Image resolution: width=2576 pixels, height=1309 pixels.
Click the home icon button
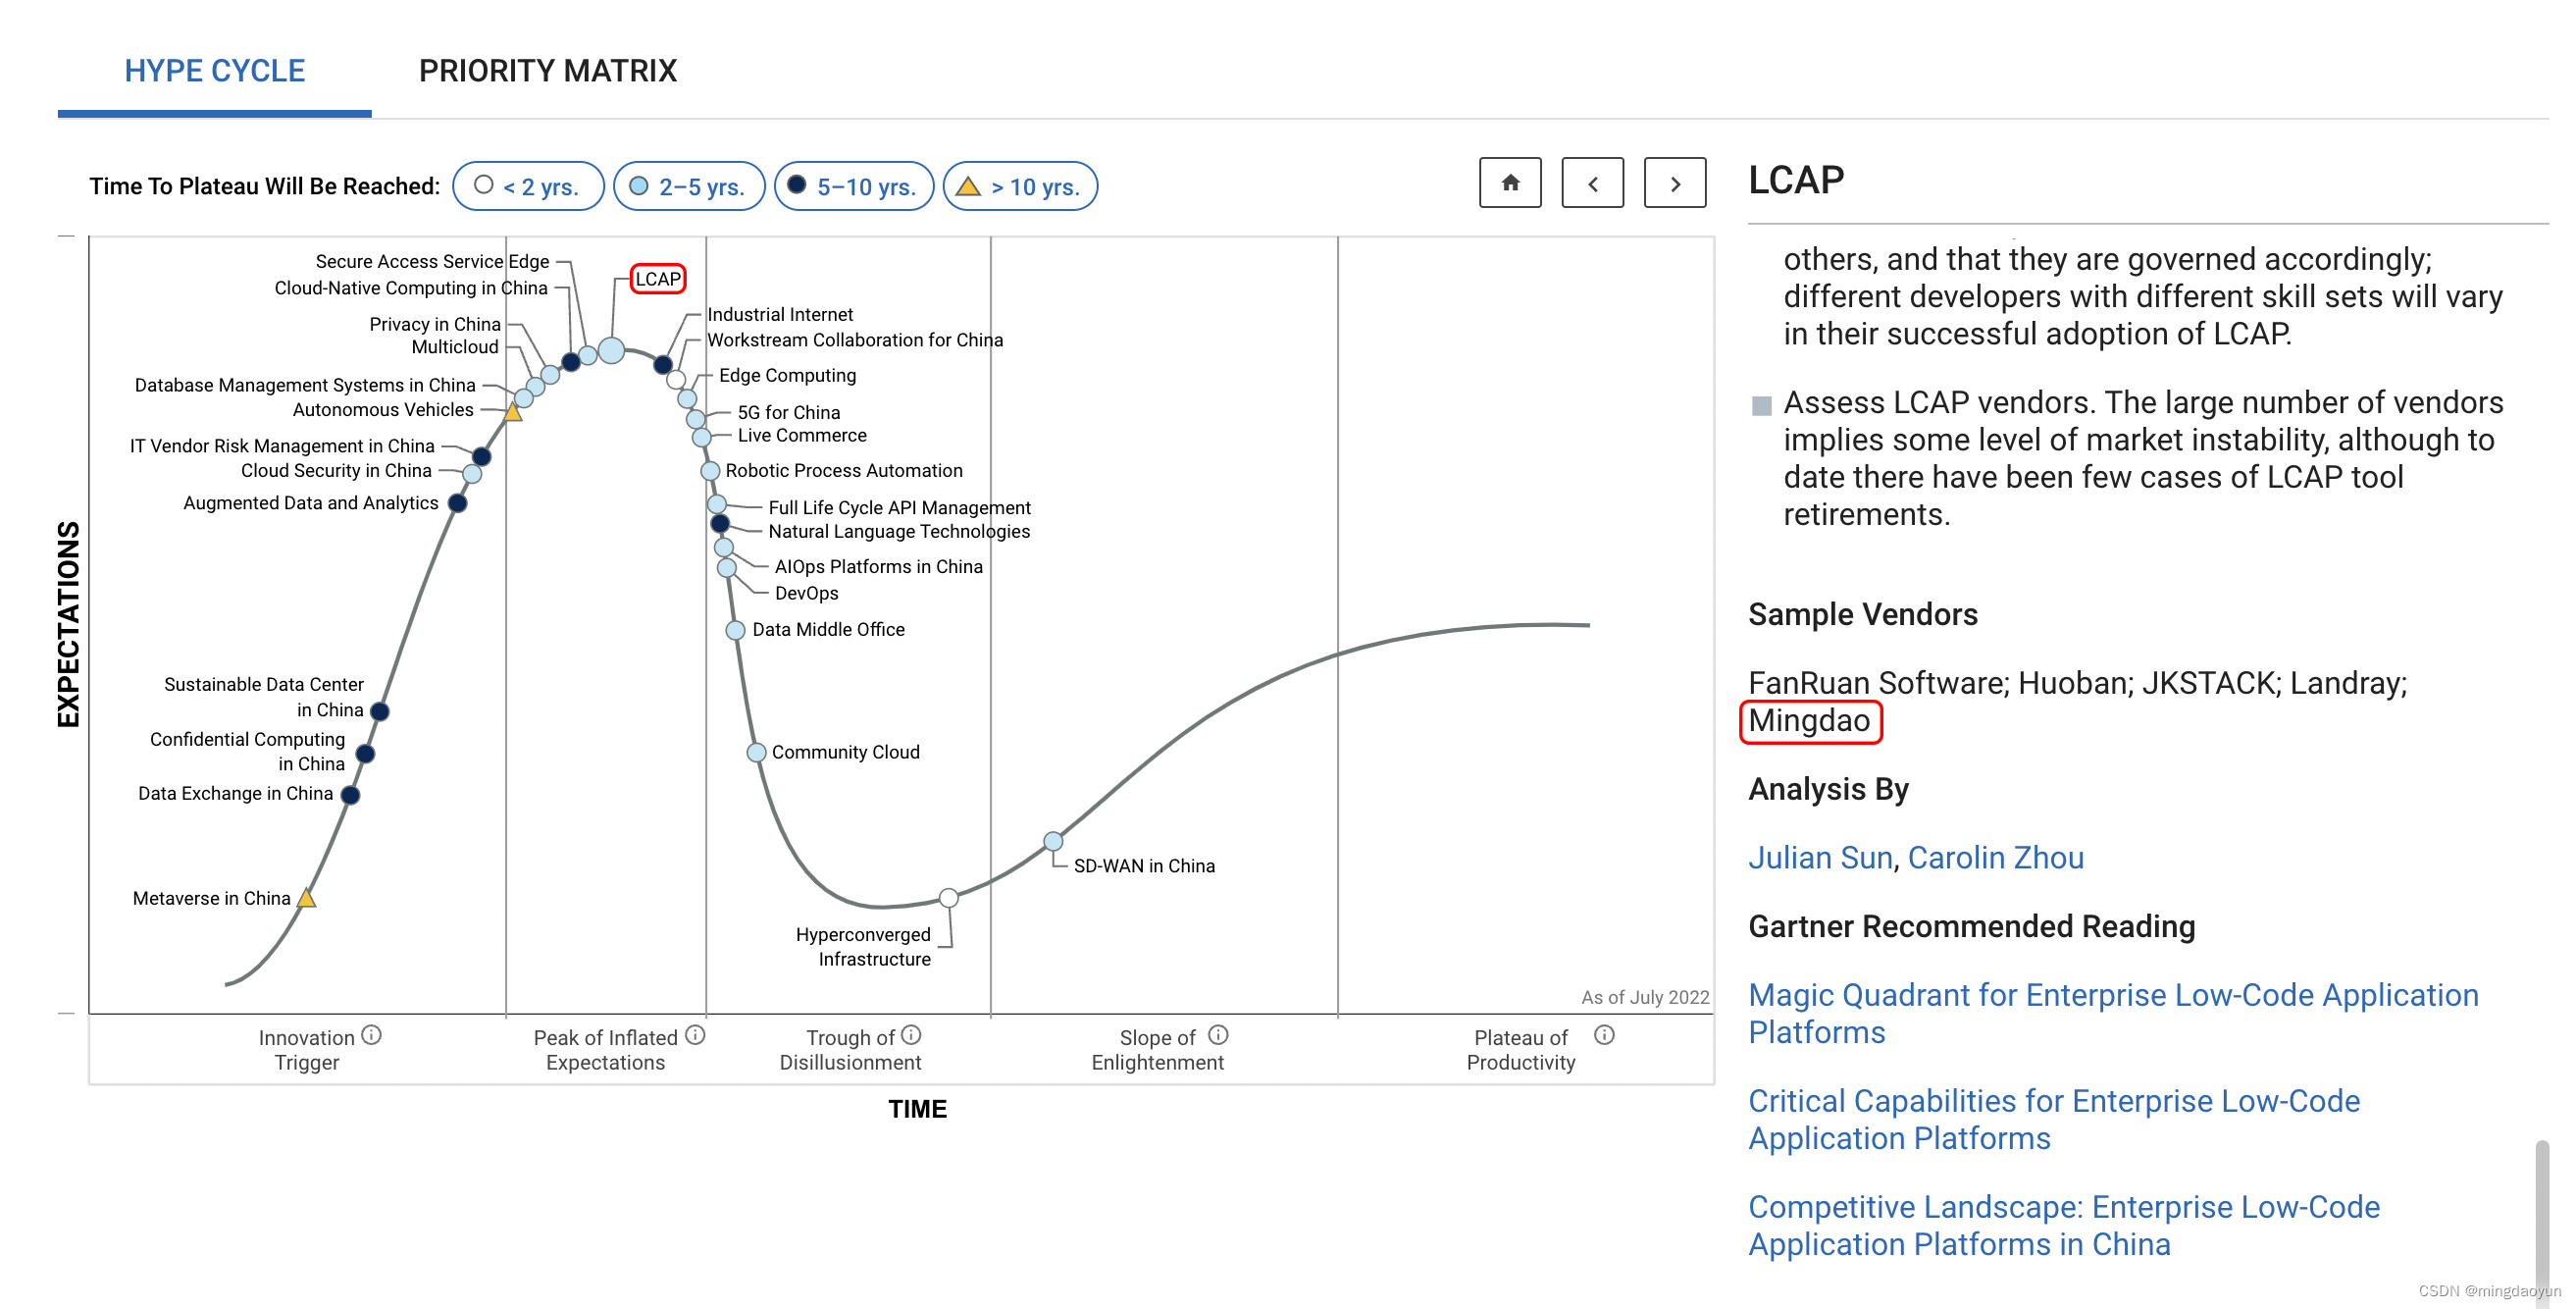tap(1510, 183)
